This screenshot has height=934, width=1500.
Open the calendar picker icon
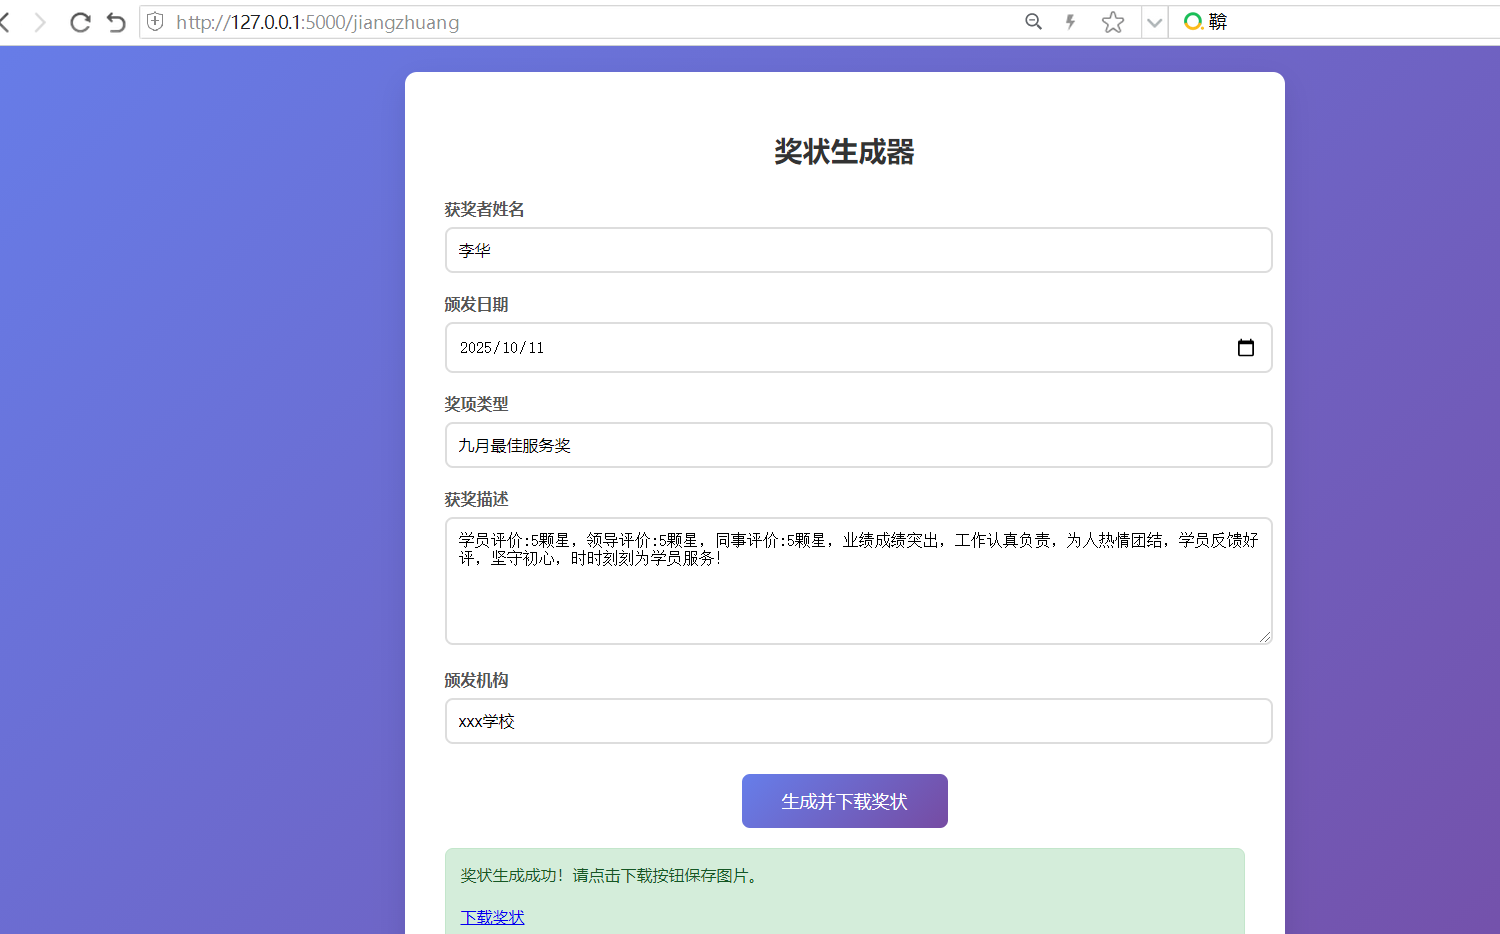(1246, 348)
